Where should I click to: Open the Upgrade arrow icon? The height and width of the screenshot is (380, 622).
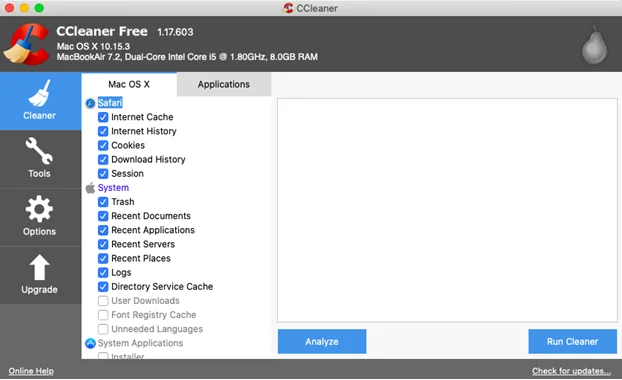click(39, 267)
